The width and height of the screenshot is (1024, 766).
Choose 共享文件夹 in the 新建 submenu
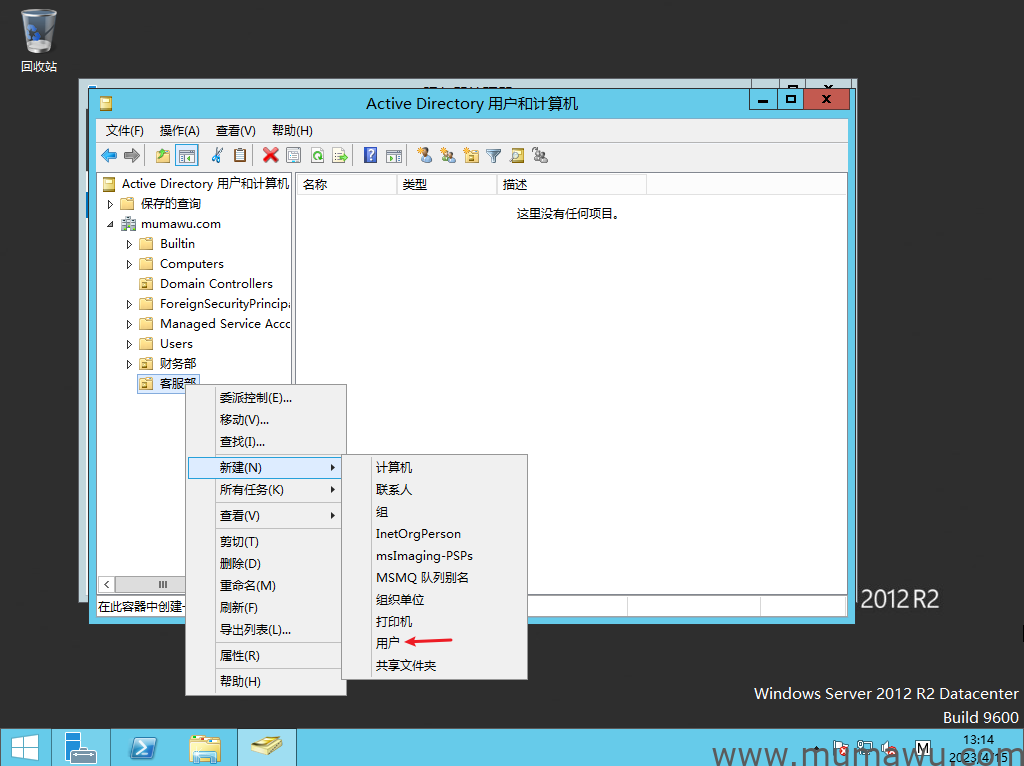click(434, 665)
